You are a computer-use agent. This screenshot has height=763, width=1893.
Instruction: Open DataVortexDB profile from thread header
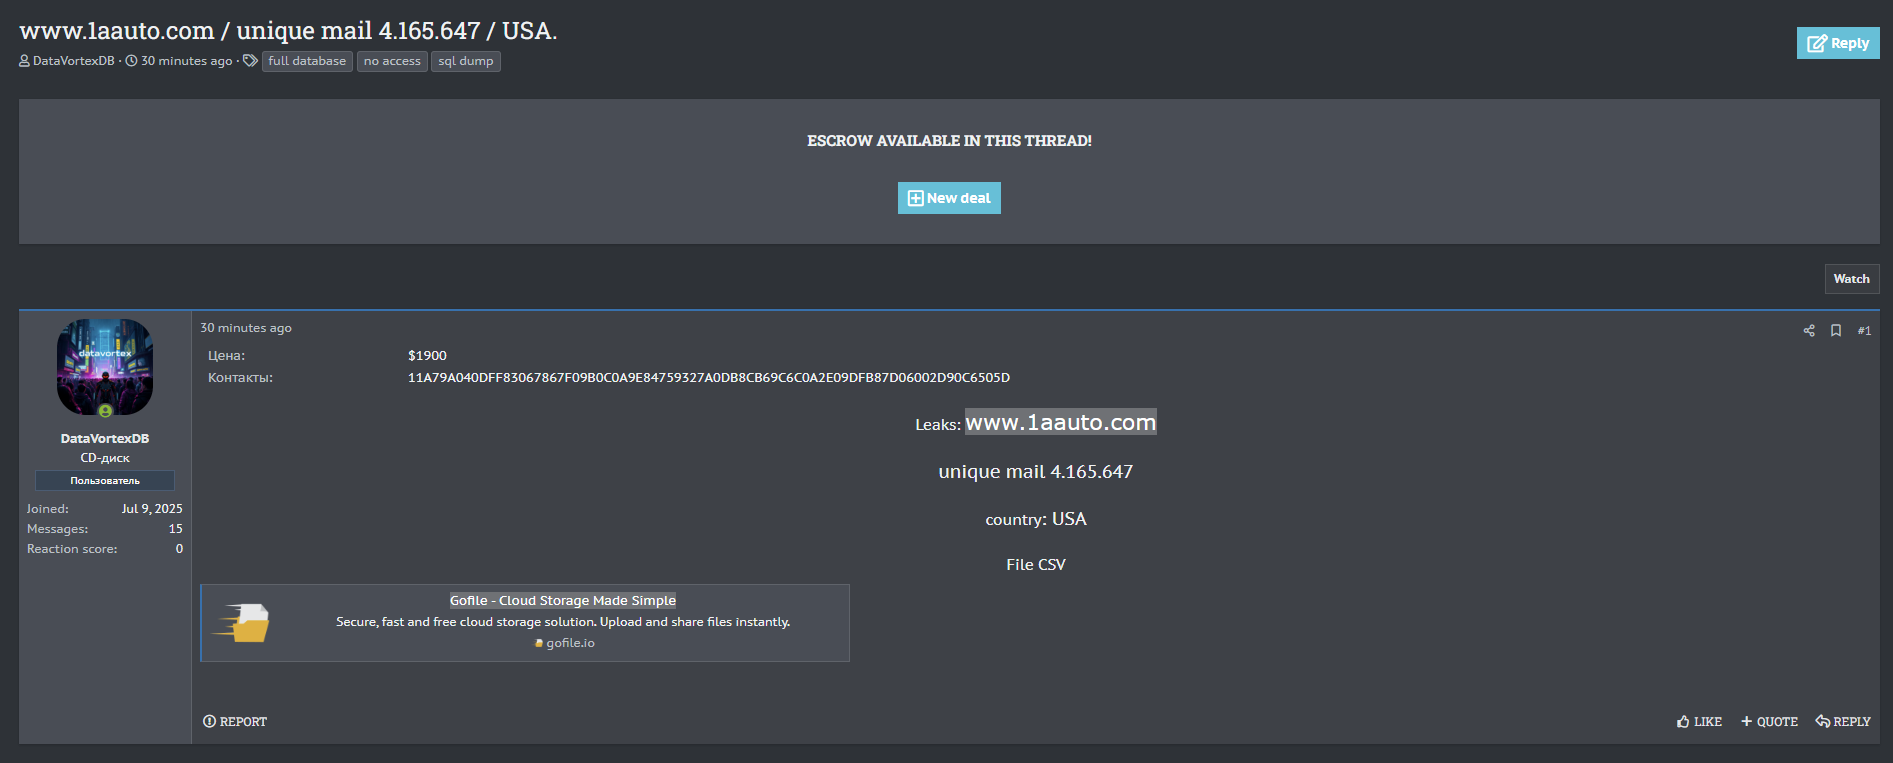[x=73, y=61]
